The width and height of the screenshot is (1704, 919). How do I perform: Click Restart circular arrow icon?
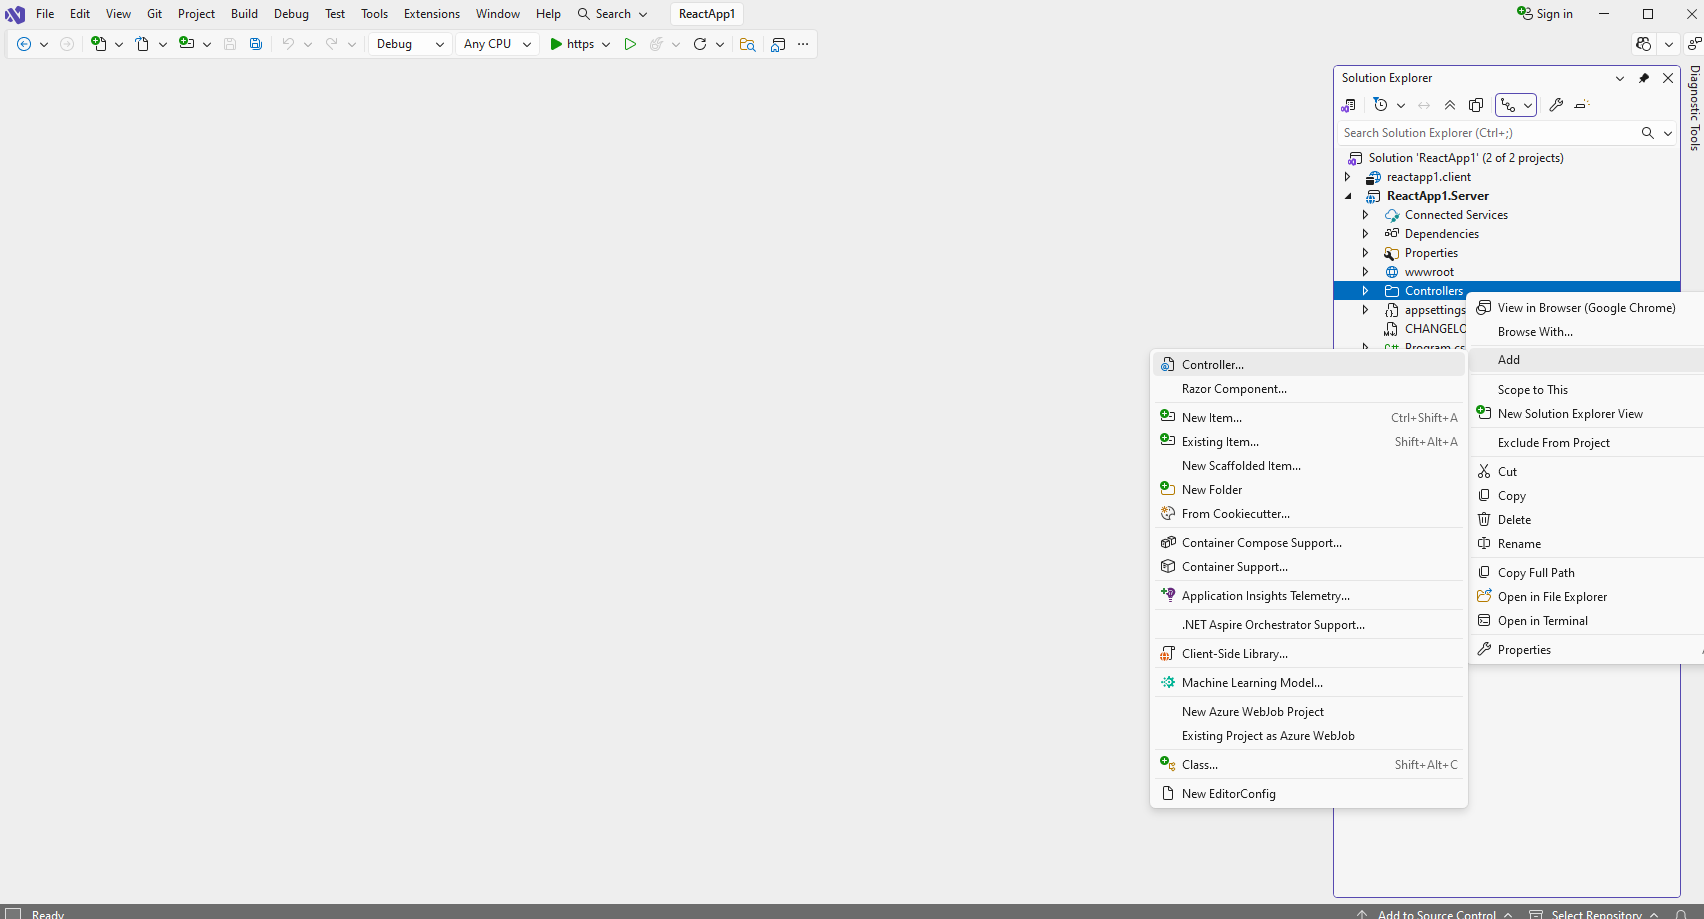point(700,44)
